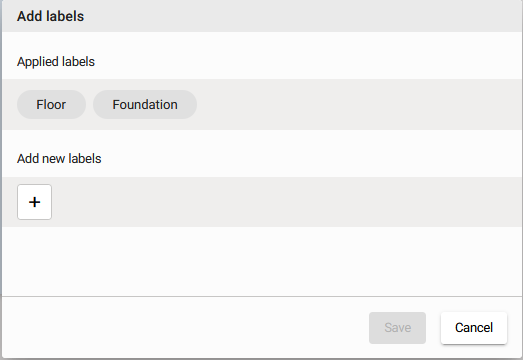523x360 pixels.
Task: Click the Applied labels heading
Action: pyautogui.click(x=56, y=62)
